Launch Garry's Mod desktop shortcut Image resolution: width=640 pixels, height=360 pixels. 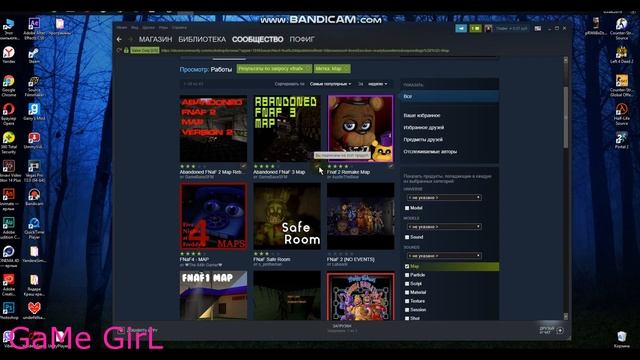34,112
